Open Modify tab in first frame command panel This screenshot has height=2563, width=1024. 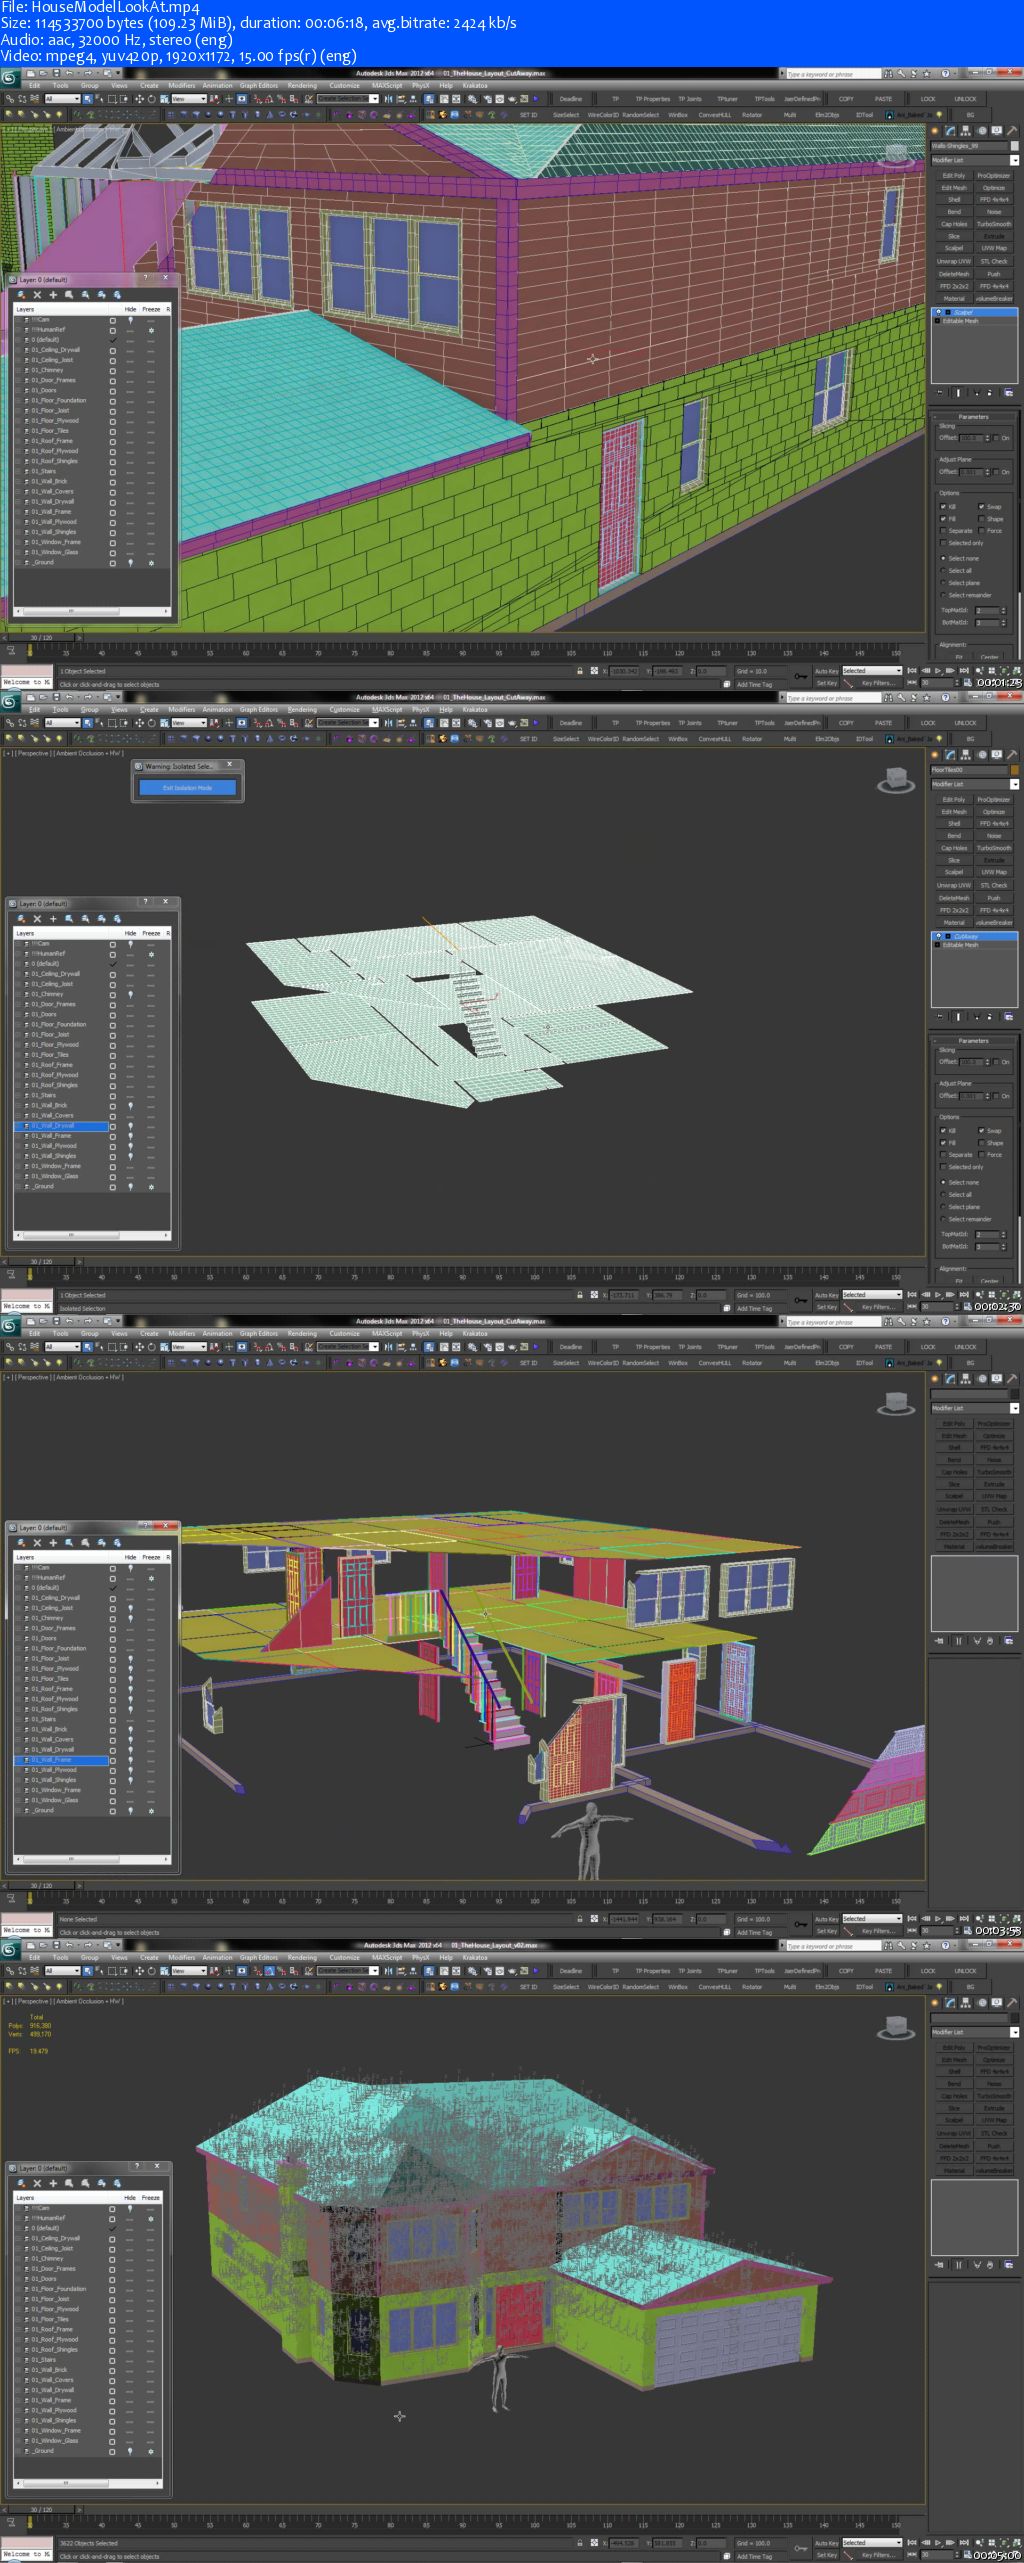point(950,131)
